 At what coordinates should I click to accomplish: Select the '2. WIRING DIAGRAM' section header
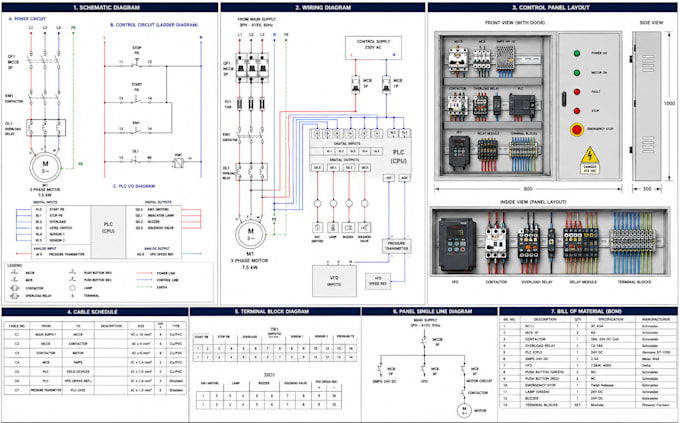coord(323,7)
